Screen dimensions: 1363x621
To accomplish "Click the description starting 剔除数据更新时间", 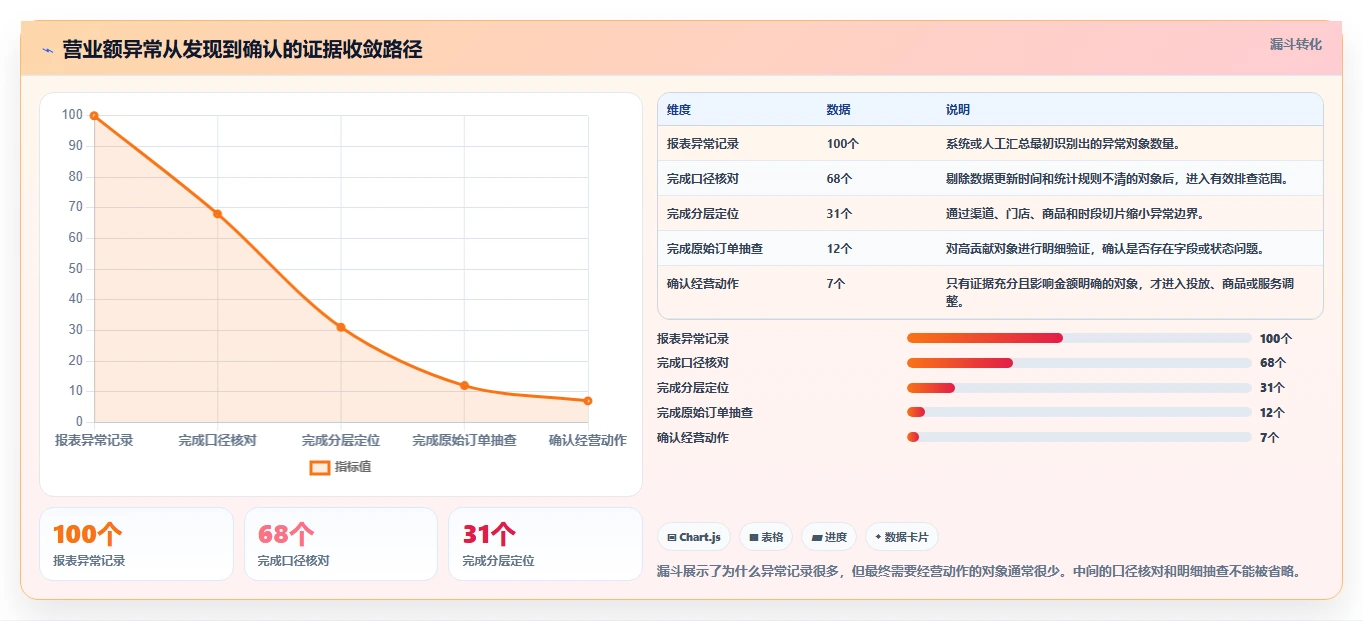I will pos(1120,179).
